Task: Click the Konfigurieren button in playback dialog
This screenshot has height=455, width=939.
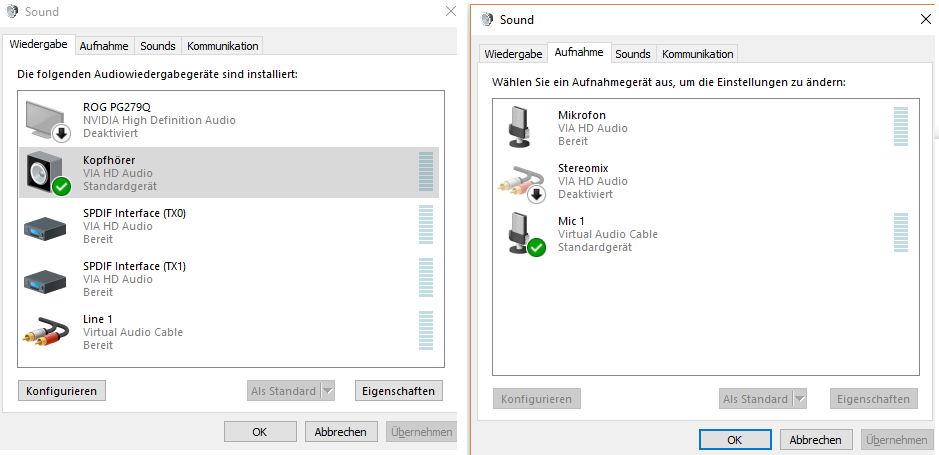Action: point(62,391)
